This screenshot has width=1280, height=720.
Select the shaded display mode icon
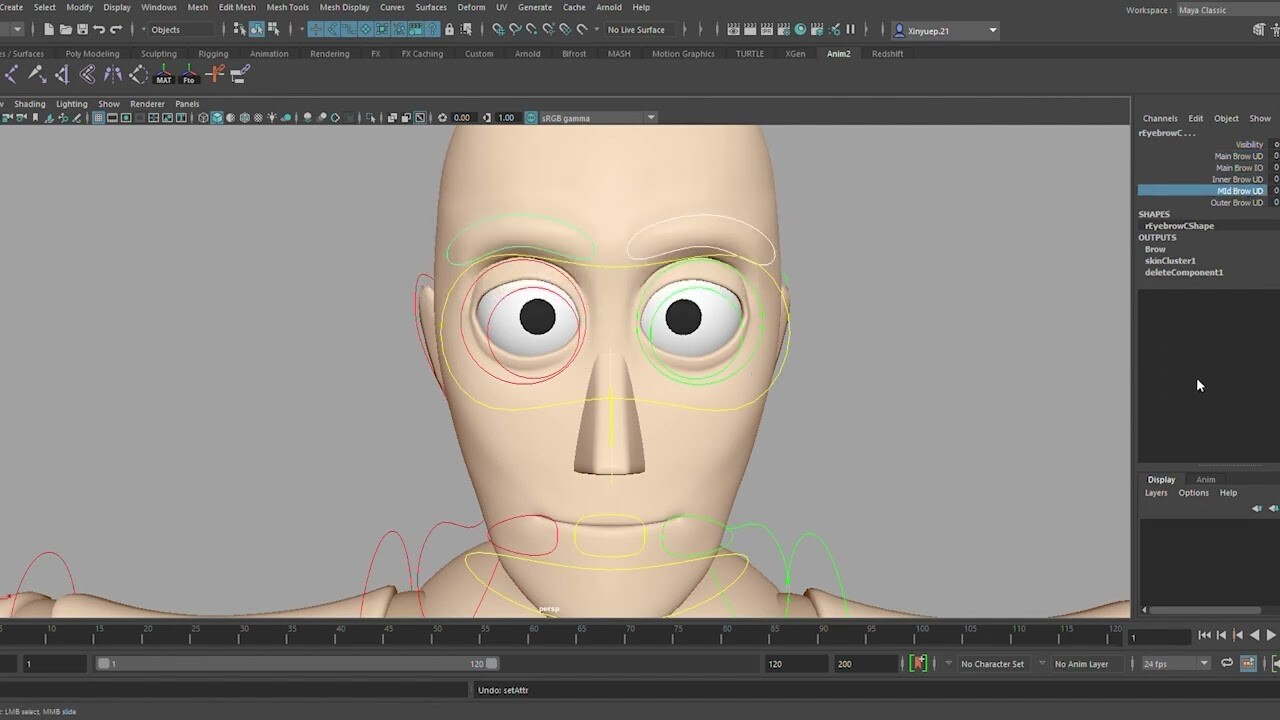(218, 117)
